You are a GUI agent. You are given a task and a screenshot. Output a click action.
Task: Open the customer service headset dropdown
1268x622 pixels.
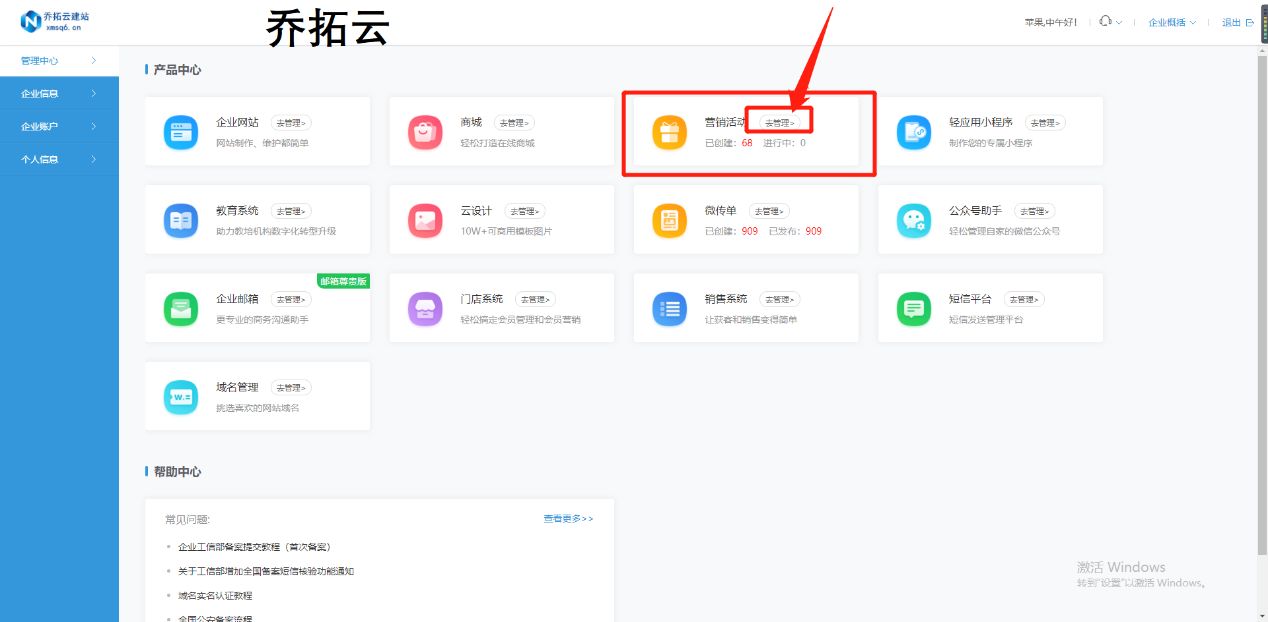(1106, 22)
